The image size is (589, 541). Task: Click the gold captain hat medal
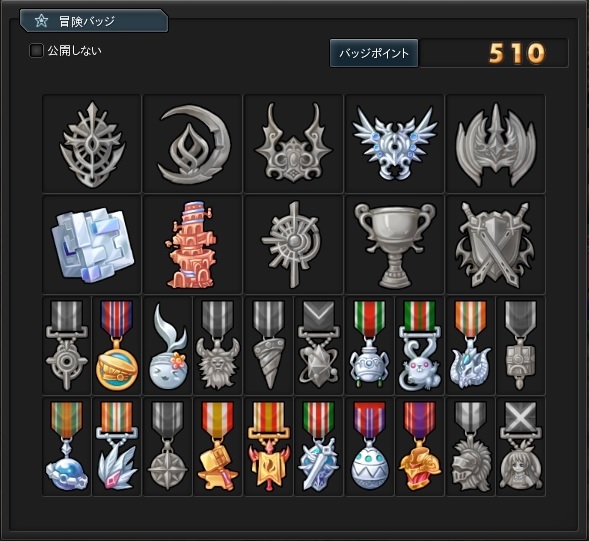117,345
